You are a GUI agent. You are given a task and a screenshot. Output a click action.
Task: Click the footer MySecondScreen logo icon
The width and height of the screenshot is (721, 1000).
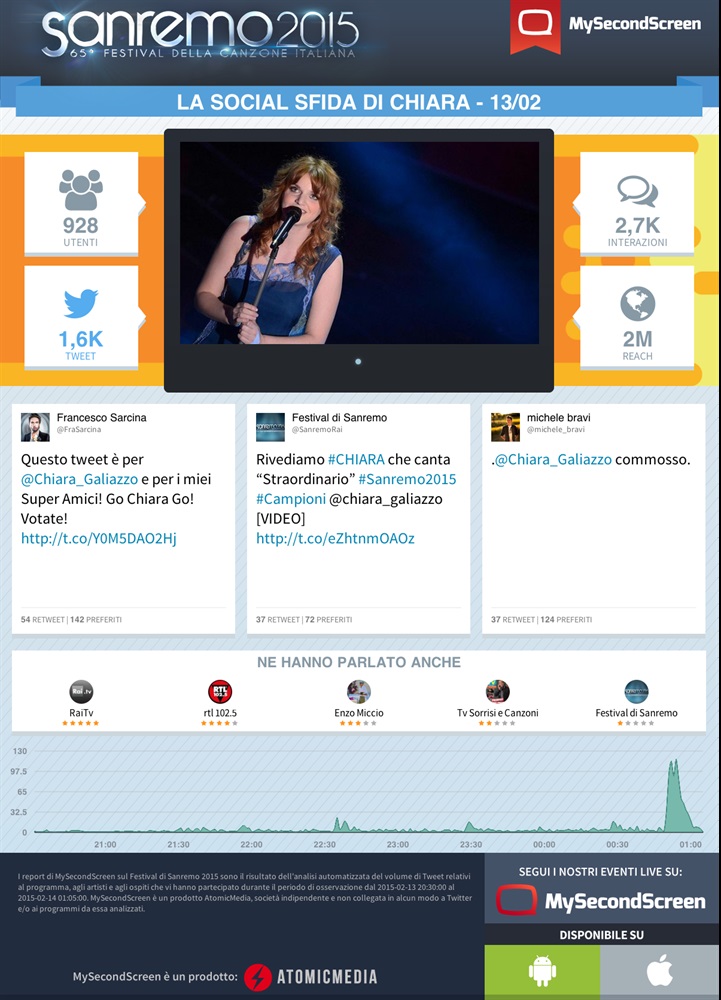pos(516,900)
